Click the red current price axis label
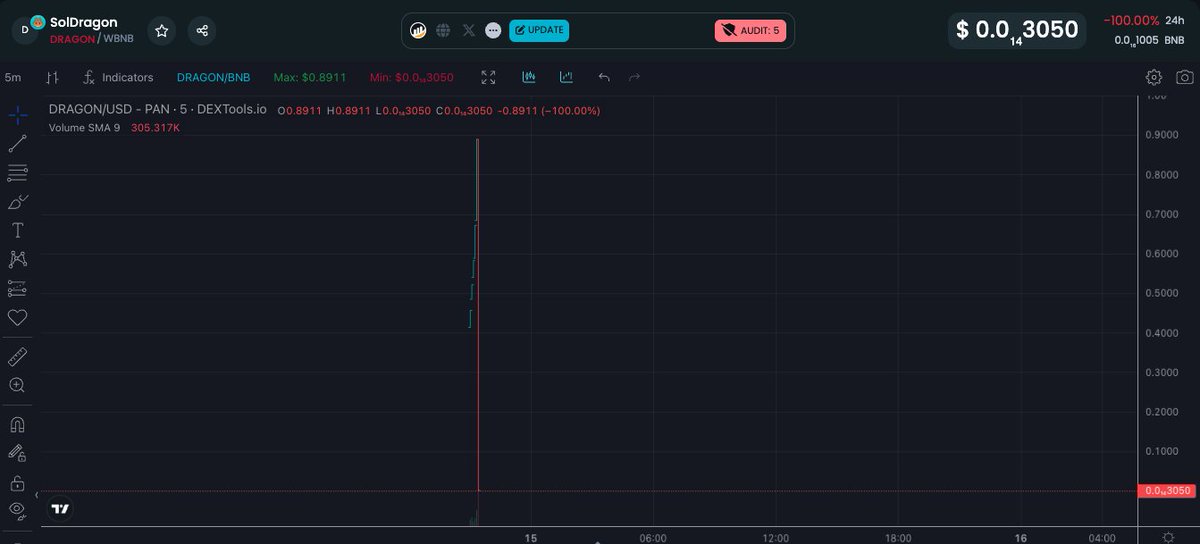The image size is (1200, 544). point(1166,490)
